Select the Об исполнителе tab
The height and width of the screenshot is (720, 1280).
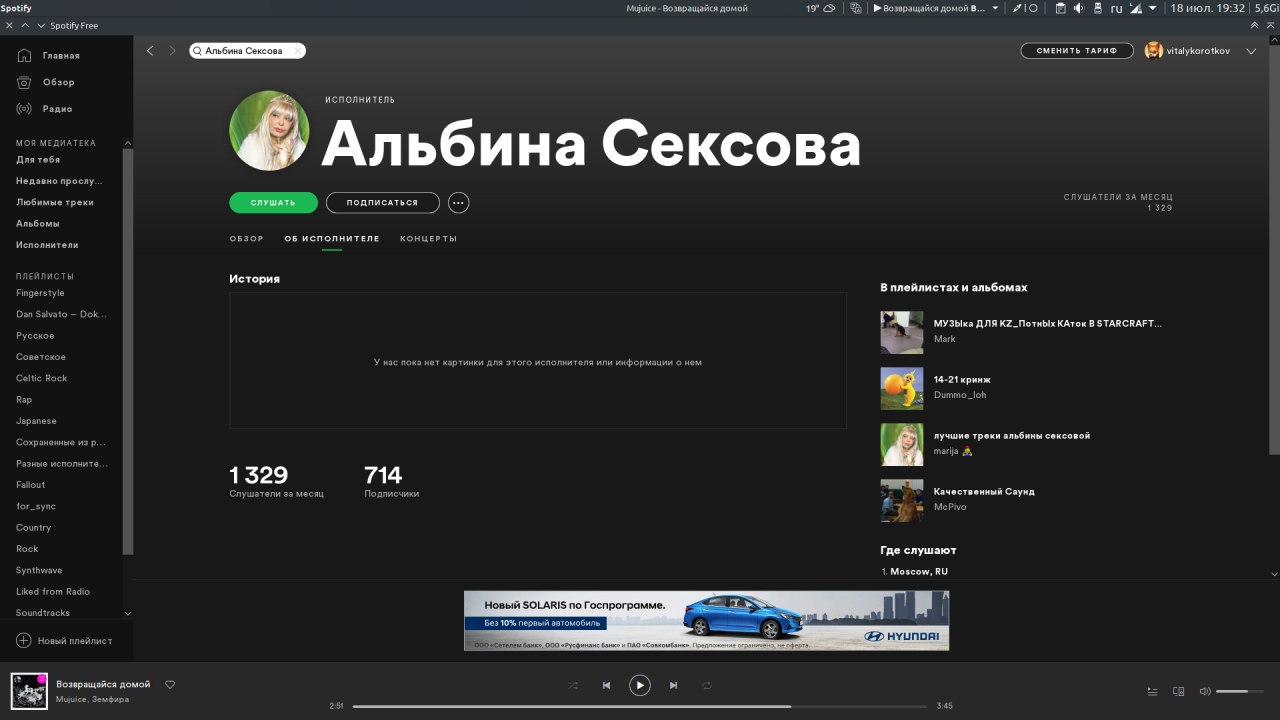point(332,239)
